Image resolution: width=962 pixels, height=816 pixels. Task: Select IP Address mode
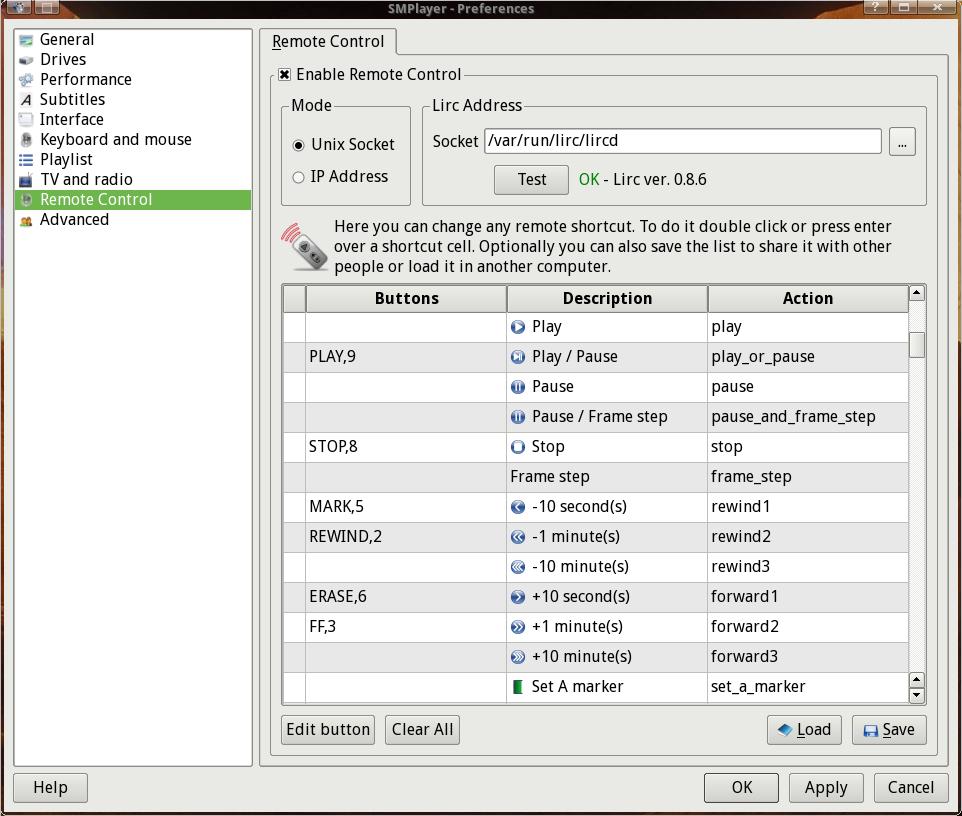(298, 177)
